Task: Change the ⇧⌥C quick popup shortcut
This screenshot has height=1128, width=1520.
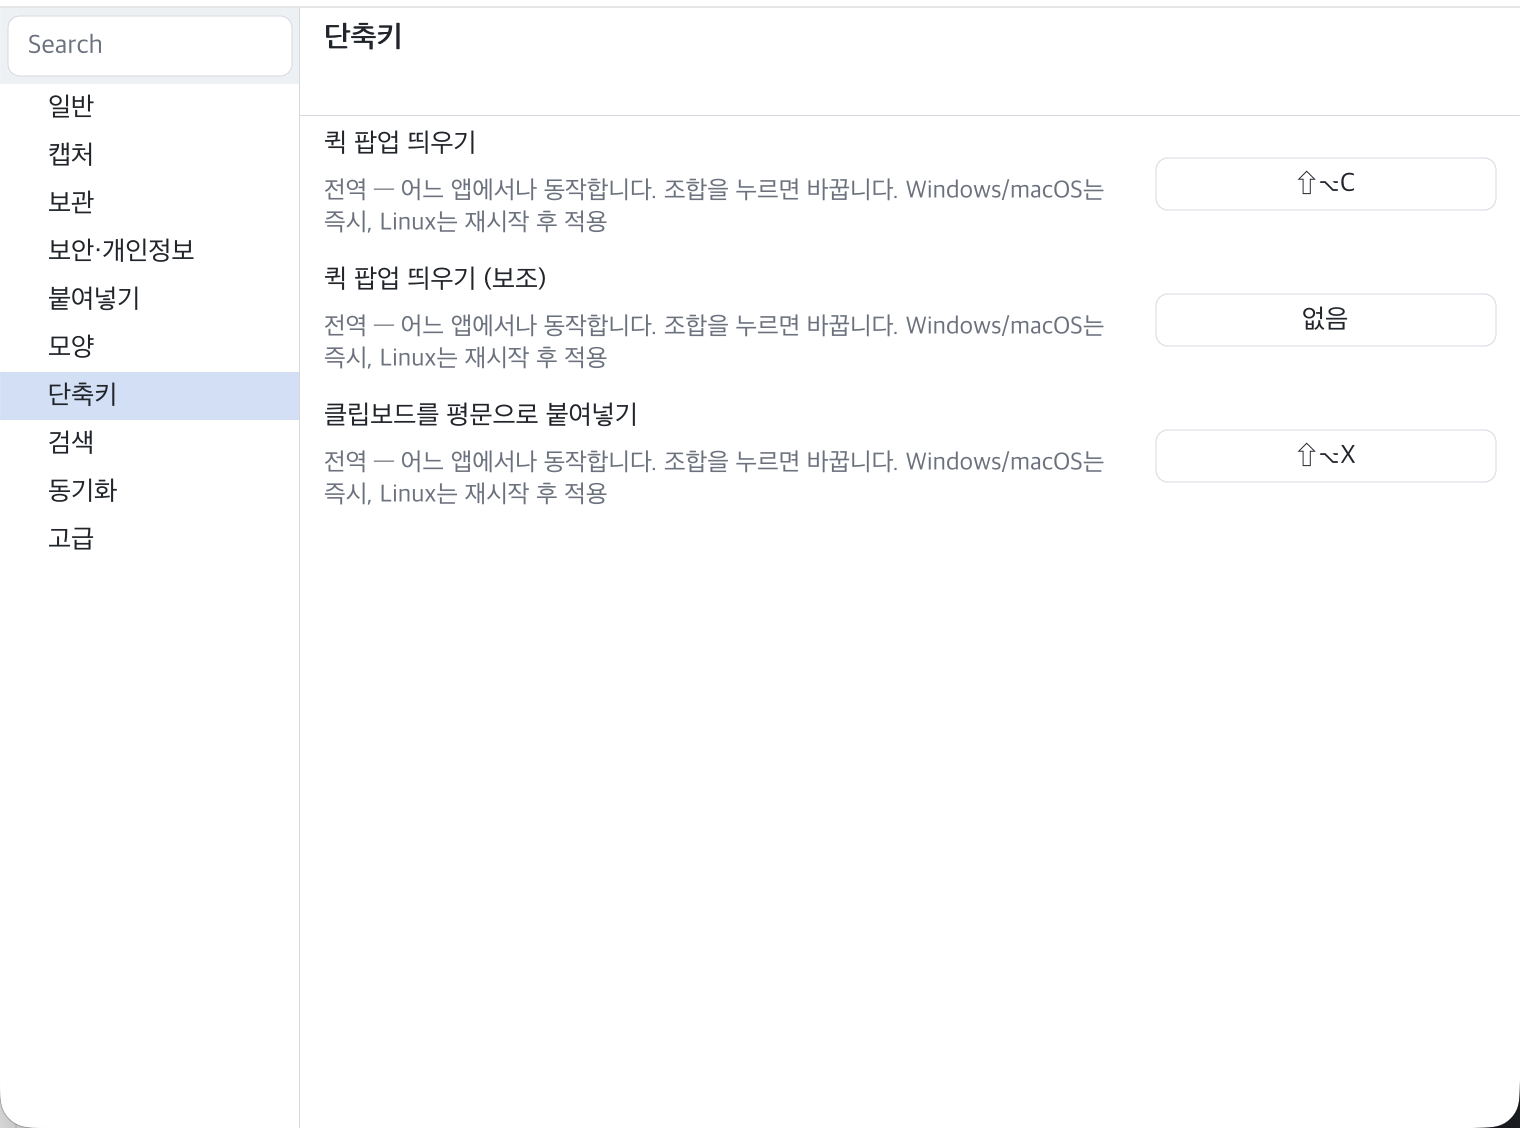Action: tap(1325, 184)
